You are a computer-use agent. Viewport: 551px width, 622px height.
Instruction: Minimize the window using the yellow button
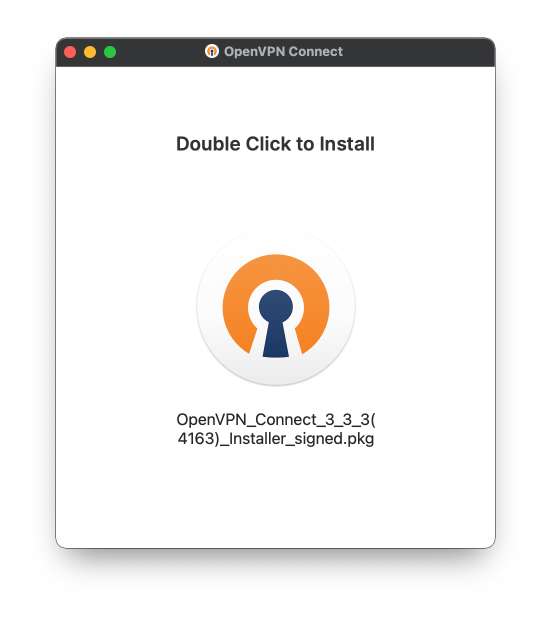tap(90, 52)
